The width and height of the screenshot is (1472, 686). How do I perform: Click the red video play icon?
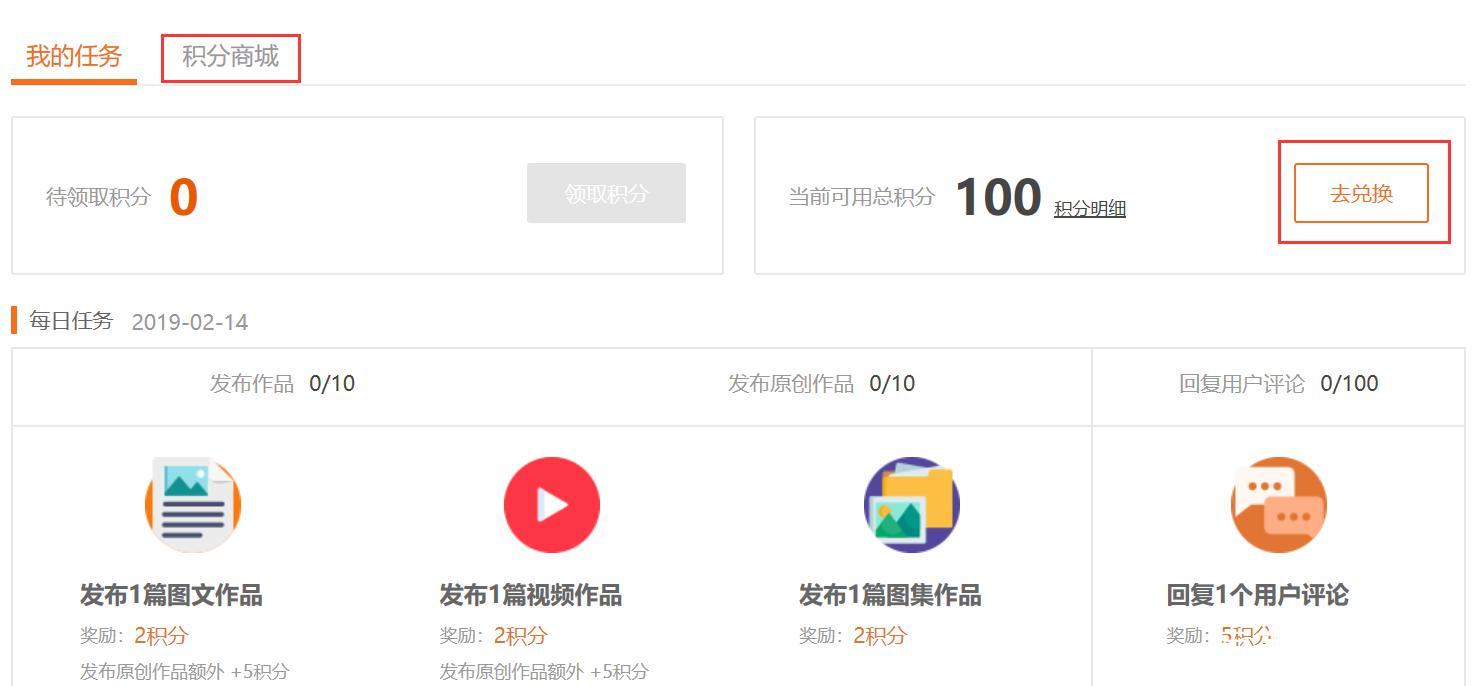(x=550, y=504)
